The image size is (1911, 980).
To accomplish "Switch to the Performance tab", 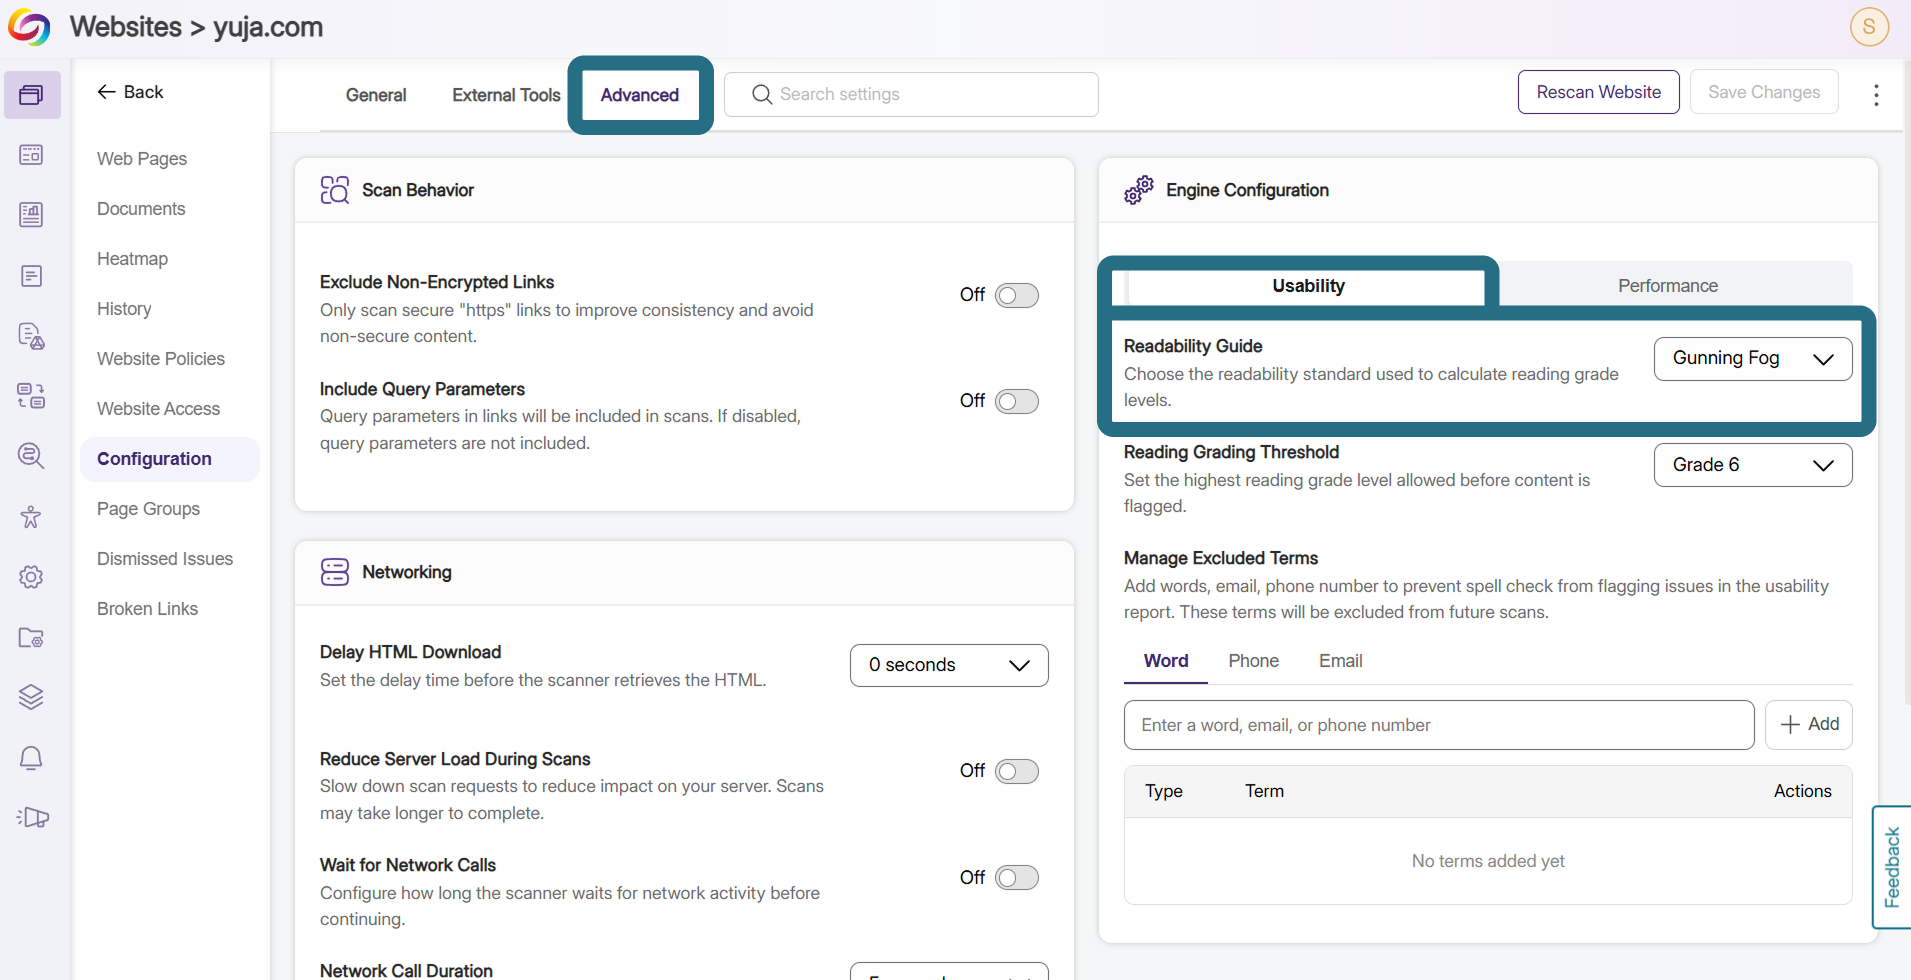I will click(1668, 286).
